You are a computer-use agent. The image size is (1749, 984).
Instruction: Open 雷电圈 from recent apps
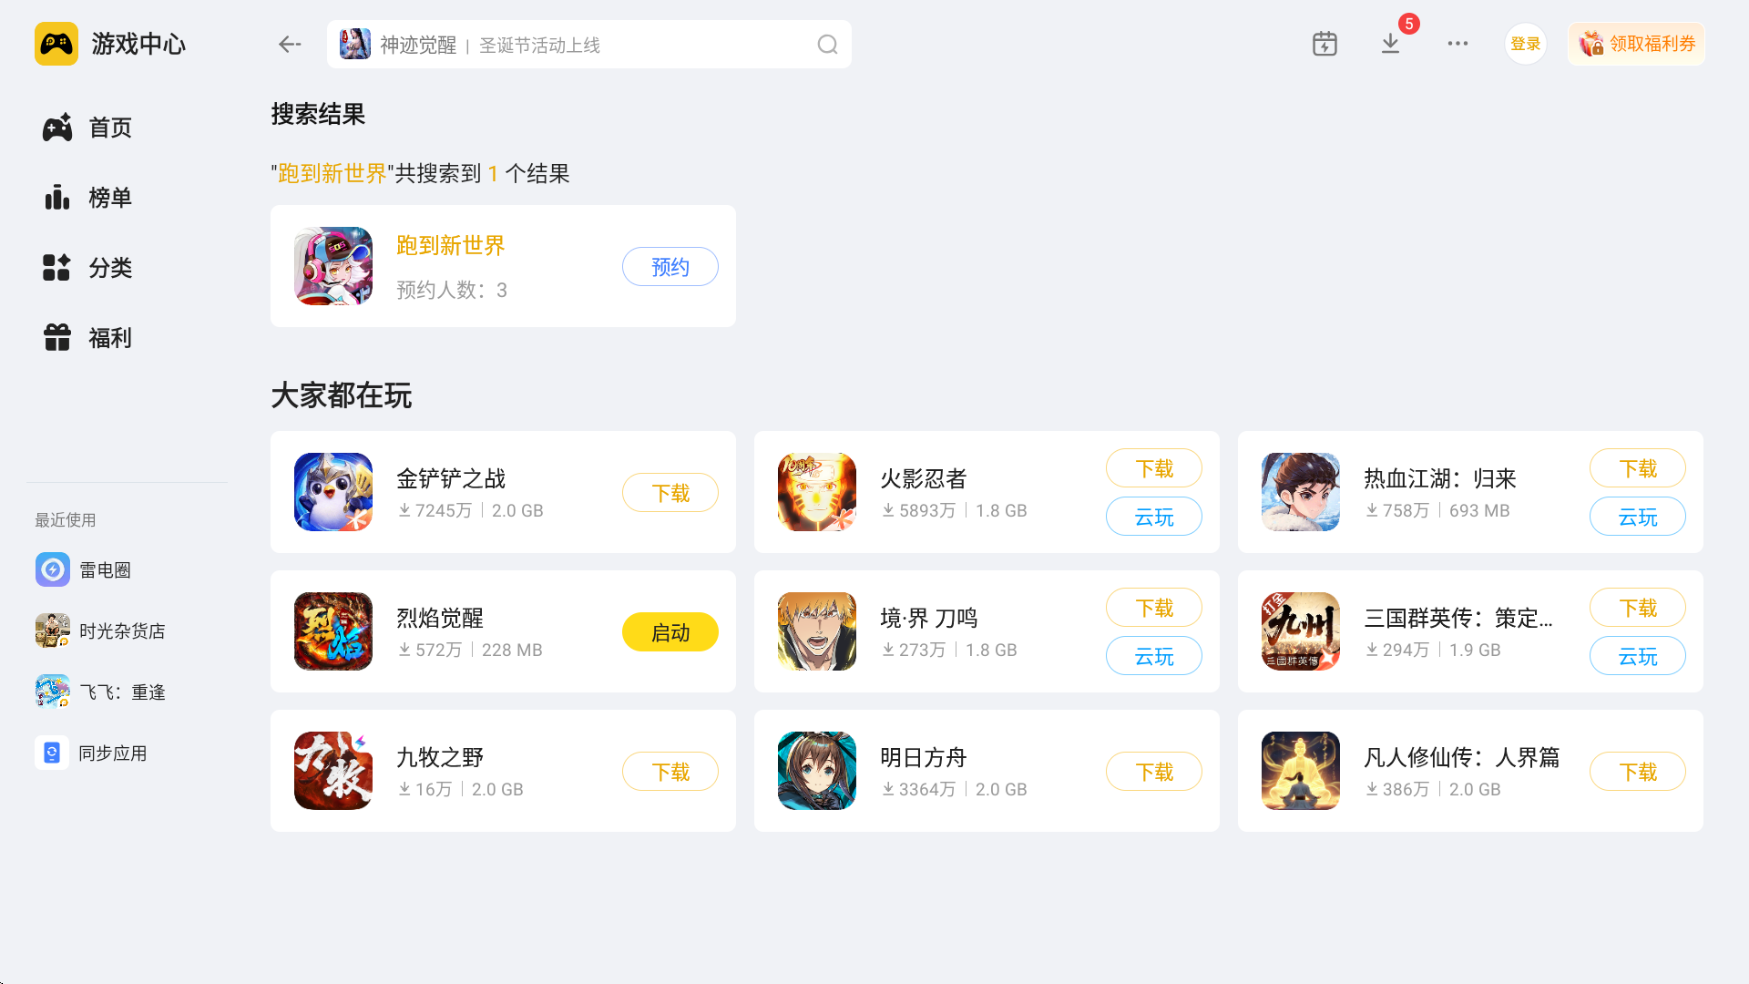tap(84, 570)
